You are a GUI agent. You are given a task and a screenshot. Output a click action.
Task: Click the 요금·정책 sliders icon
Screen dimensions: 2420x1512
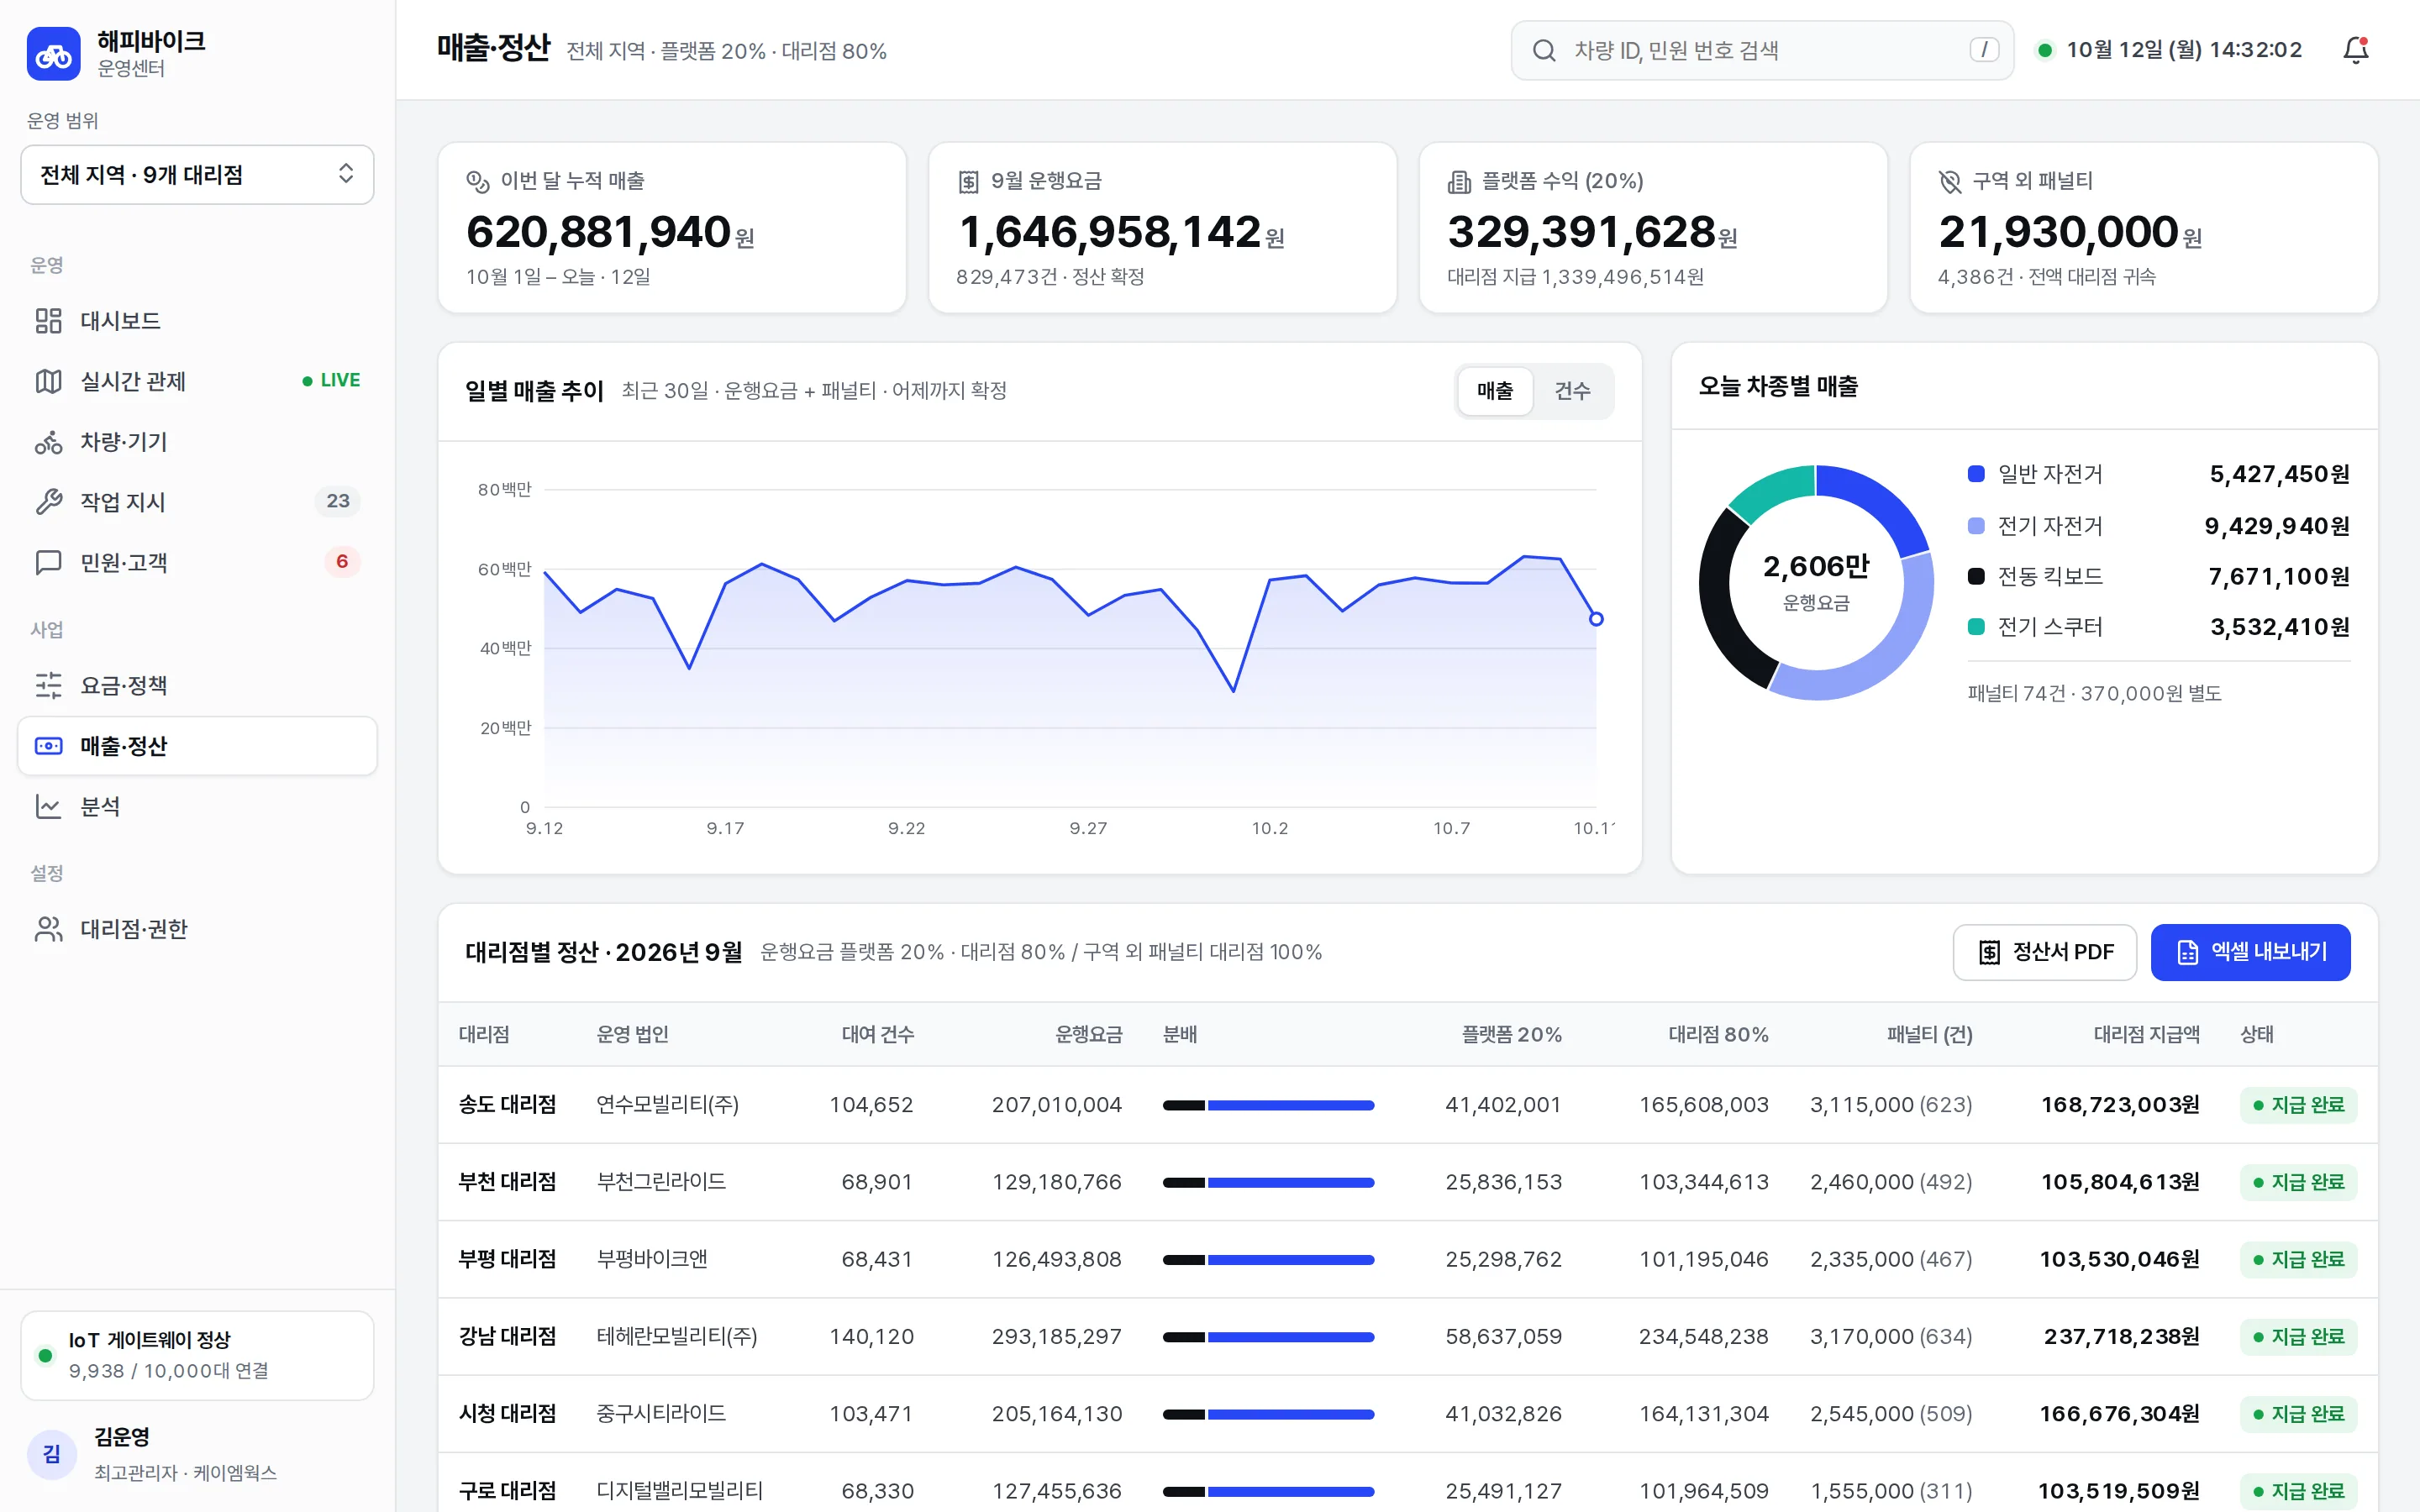pyautogui.click(x=48, y=686)
